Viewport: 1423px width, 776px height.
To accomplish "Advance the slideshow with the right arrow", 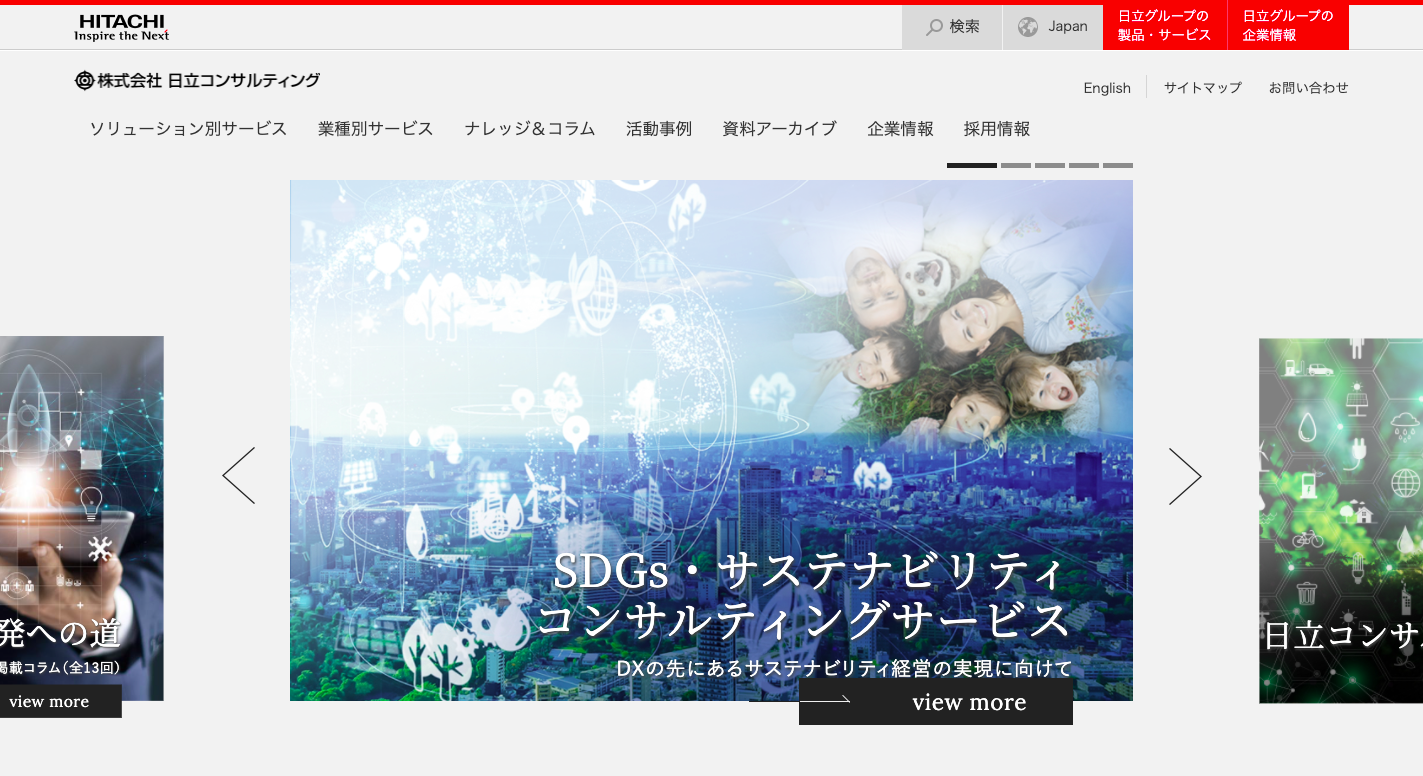I will pyautogui.click(x=1186, y=476).
